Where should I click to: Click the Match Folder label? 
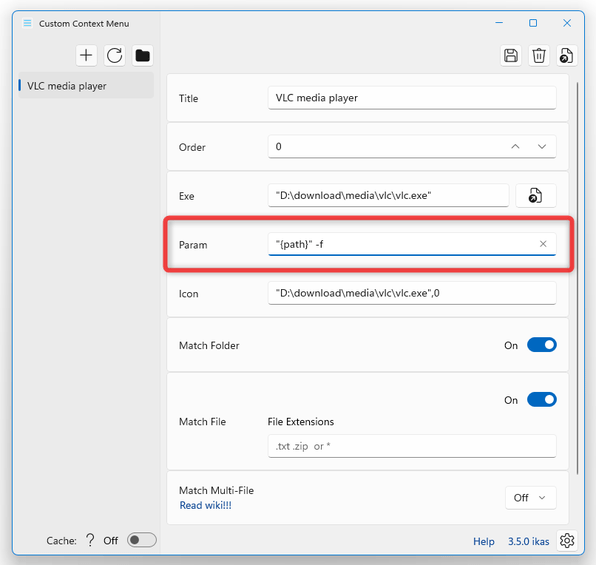(209, 345)
